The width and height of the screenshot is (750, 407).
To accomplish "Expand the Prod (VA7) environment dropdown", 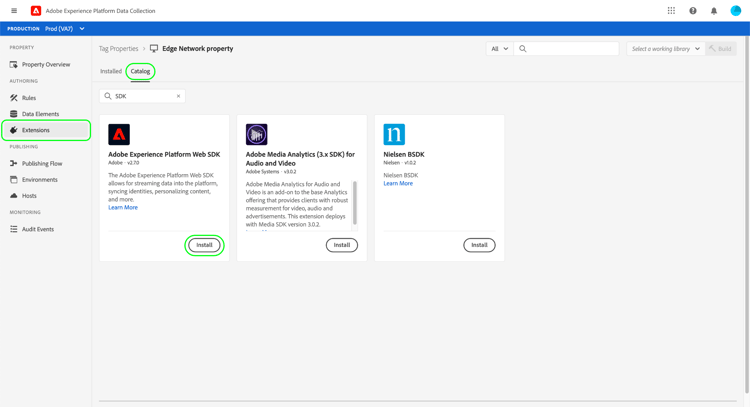I will tap(65, 29).
